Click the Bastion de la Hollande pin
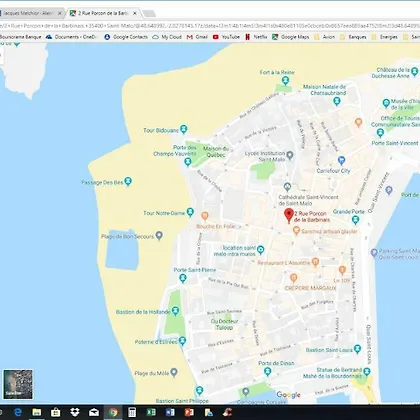Image resolution: width=420 pixels, height=420 pixels. (175, 311)
